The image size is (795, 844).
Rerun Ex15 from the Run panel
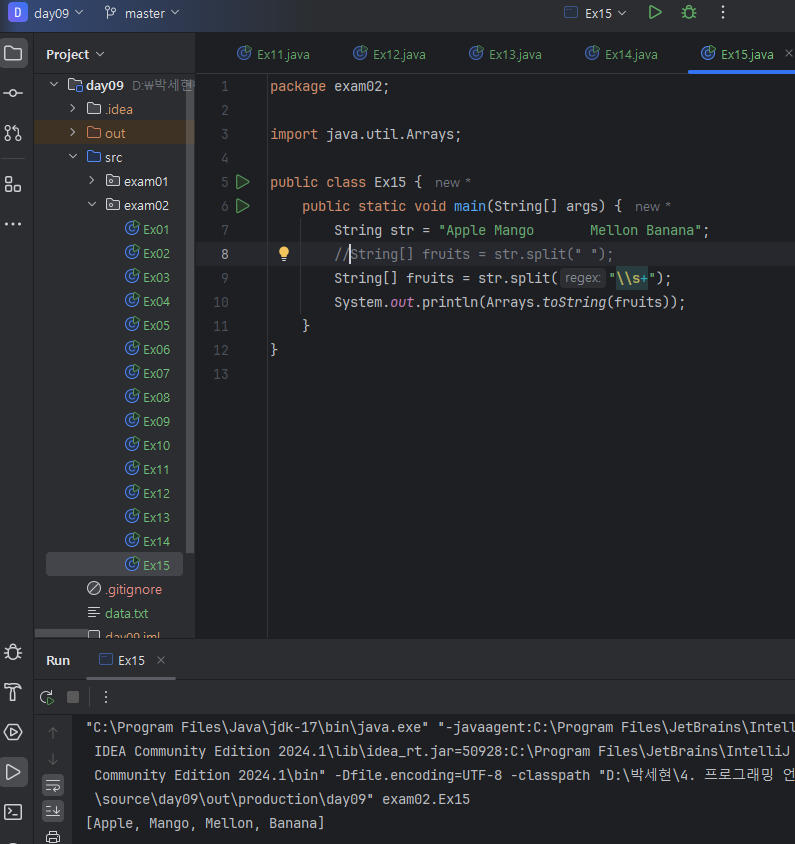click(x=47, y=697)
